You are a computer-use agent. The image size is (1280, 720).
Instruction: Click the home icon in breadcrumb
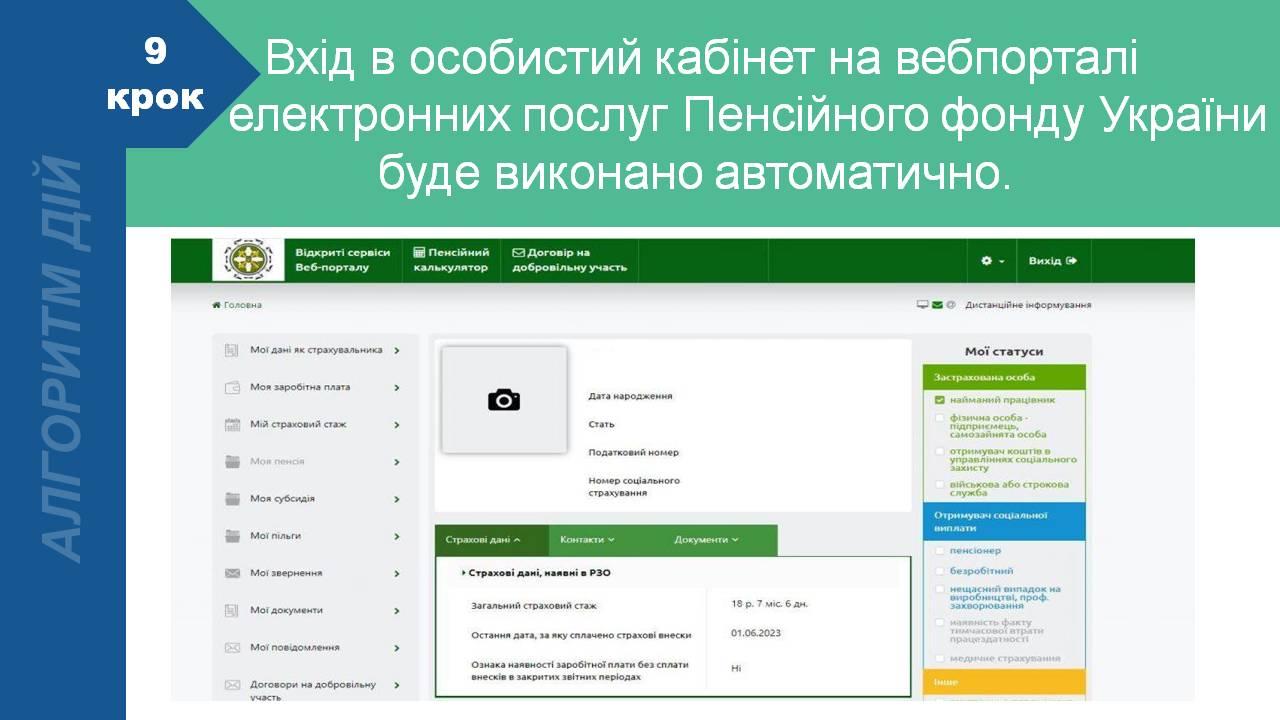(216, 305)
